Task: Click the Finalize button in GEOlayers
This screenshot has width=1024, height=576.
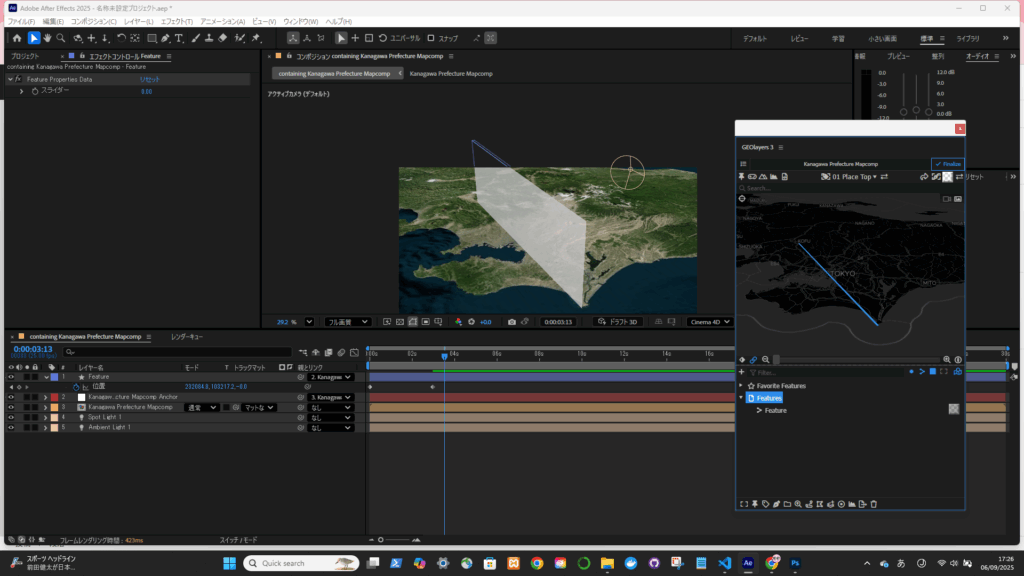Action: tap(948, 163)
